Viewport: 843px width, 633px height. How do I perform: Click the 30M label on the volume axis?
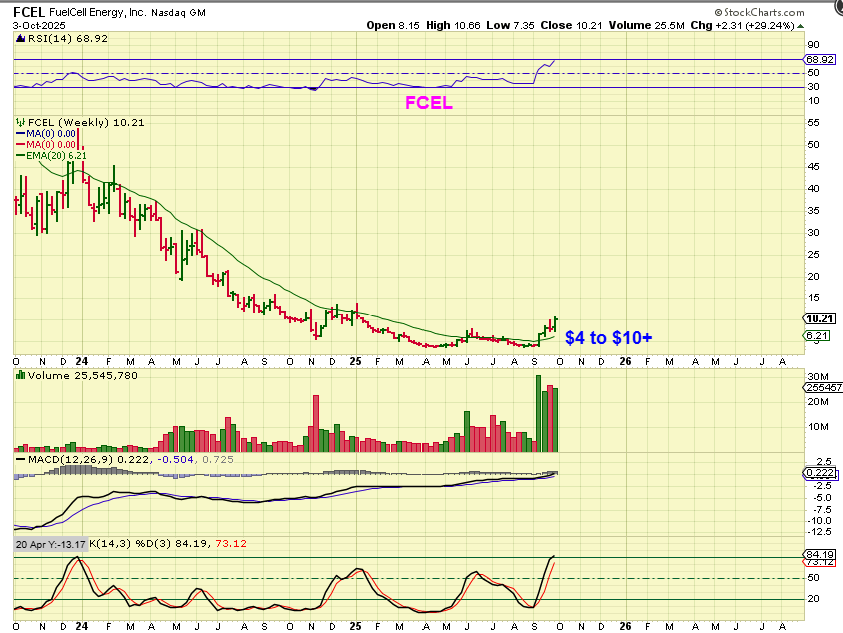818,376
